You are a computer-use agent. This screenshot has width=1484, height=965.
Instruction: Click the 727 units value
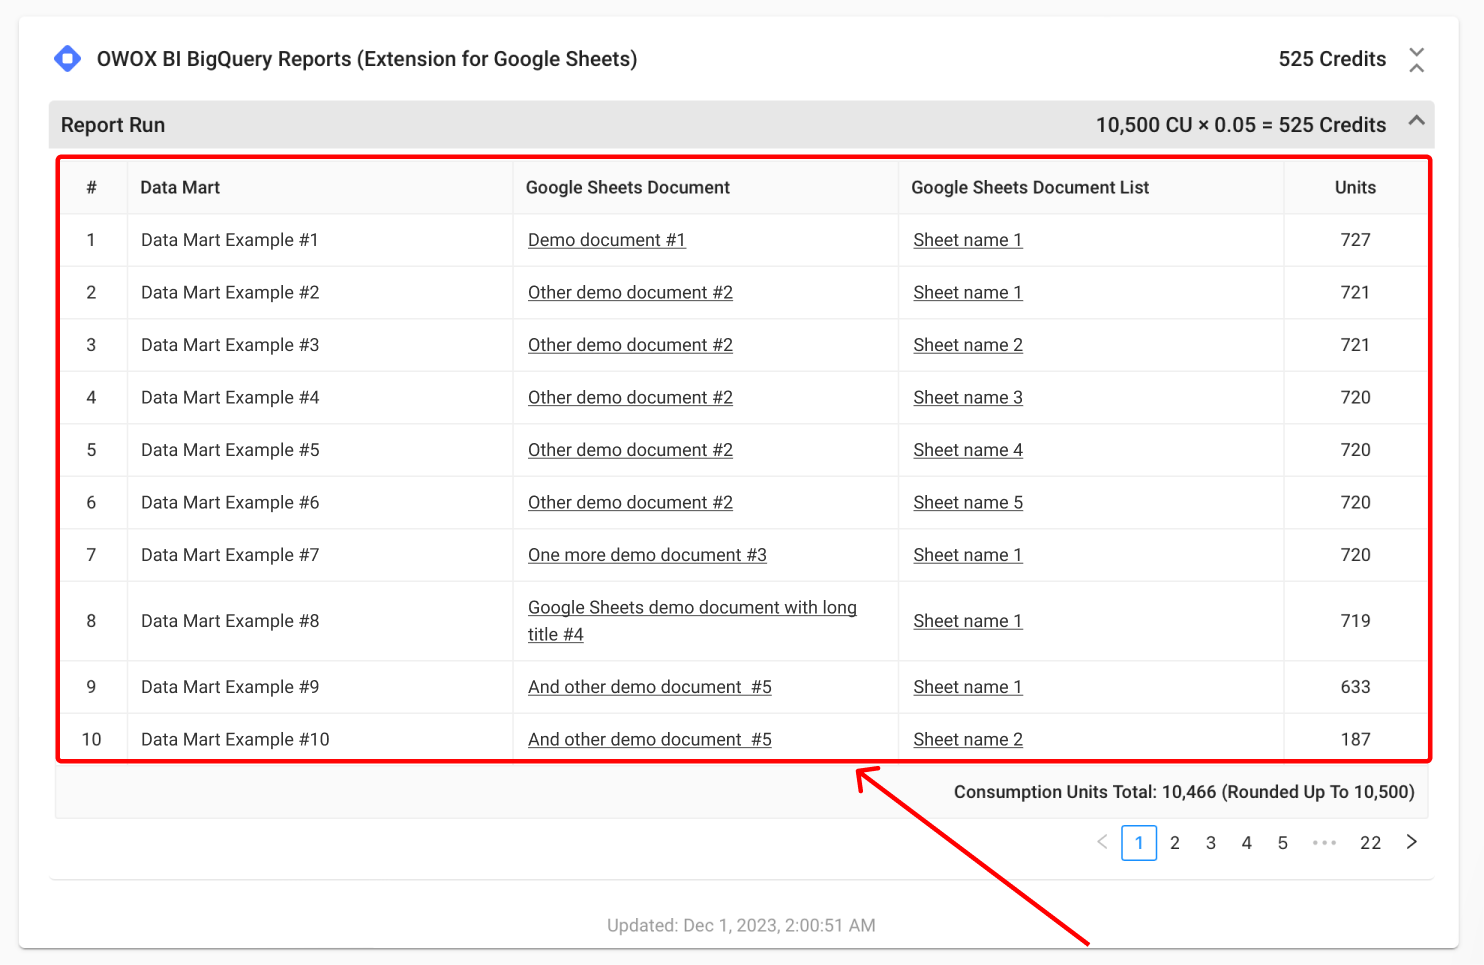coord(1355,240)
